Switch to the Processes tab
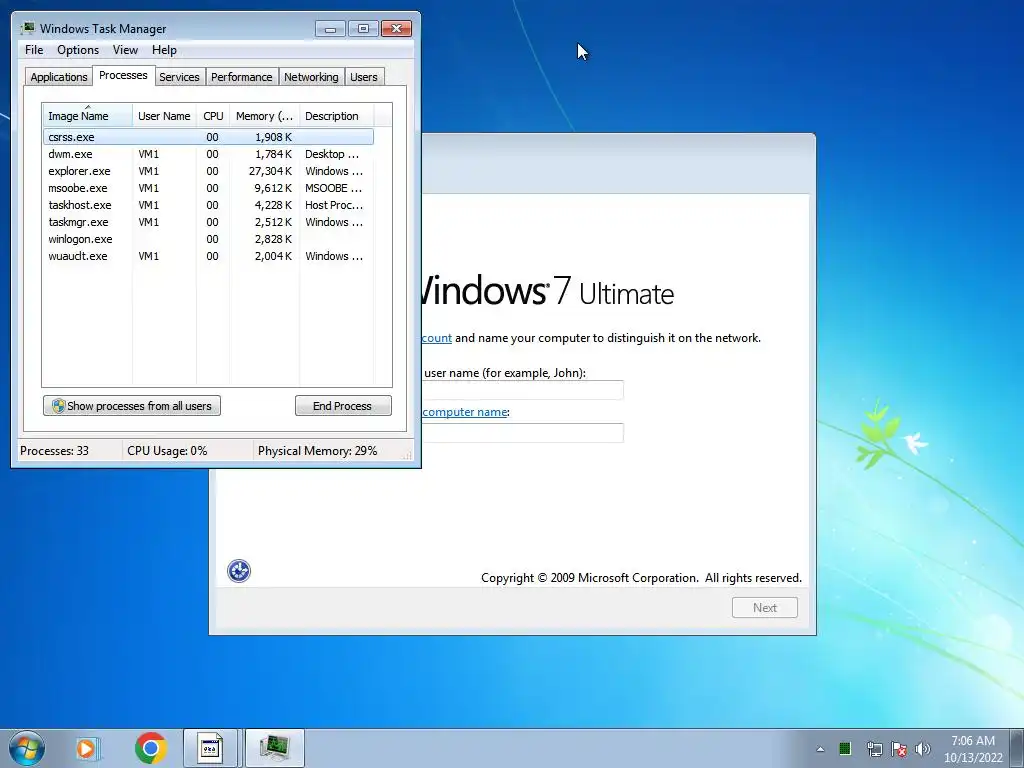The height and width of the screenshot is (768, 1024). 123,75
